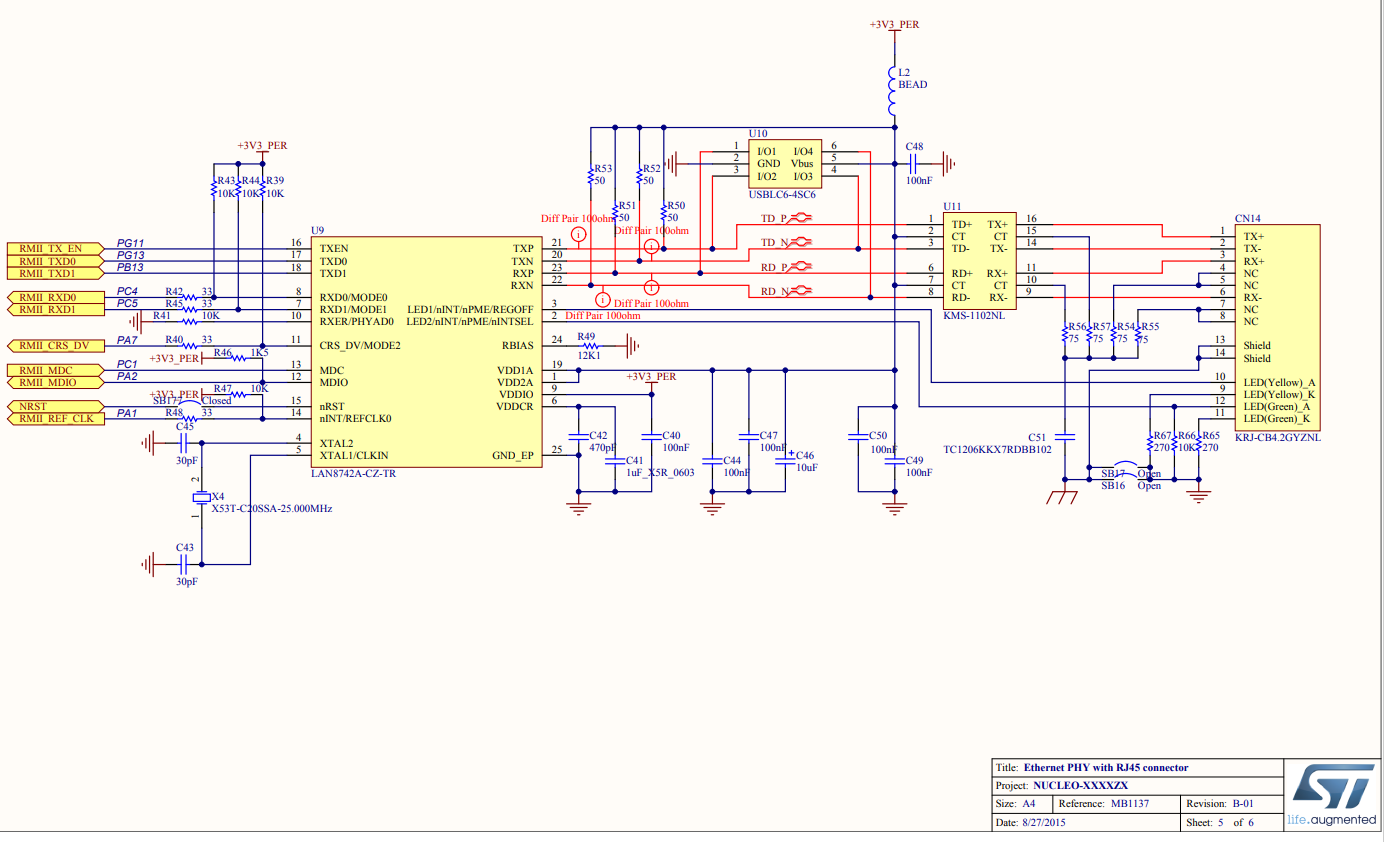
Task: Click the X53T-C20SSA-25.000MHz crystal value
Action: 271,509
